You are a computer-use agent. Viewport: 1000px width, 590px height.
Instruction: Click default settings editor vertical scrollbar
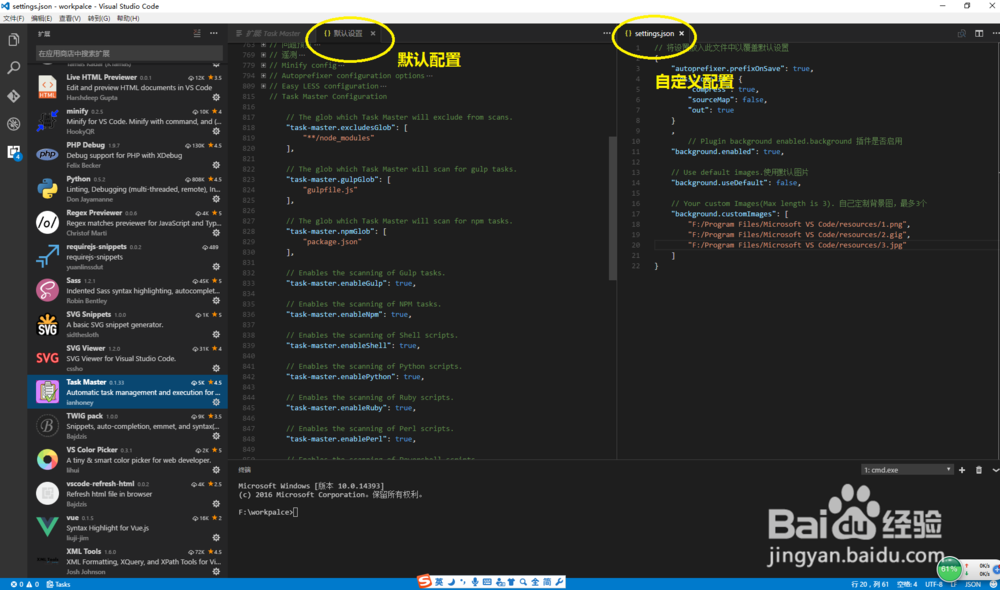pos(613,208)
